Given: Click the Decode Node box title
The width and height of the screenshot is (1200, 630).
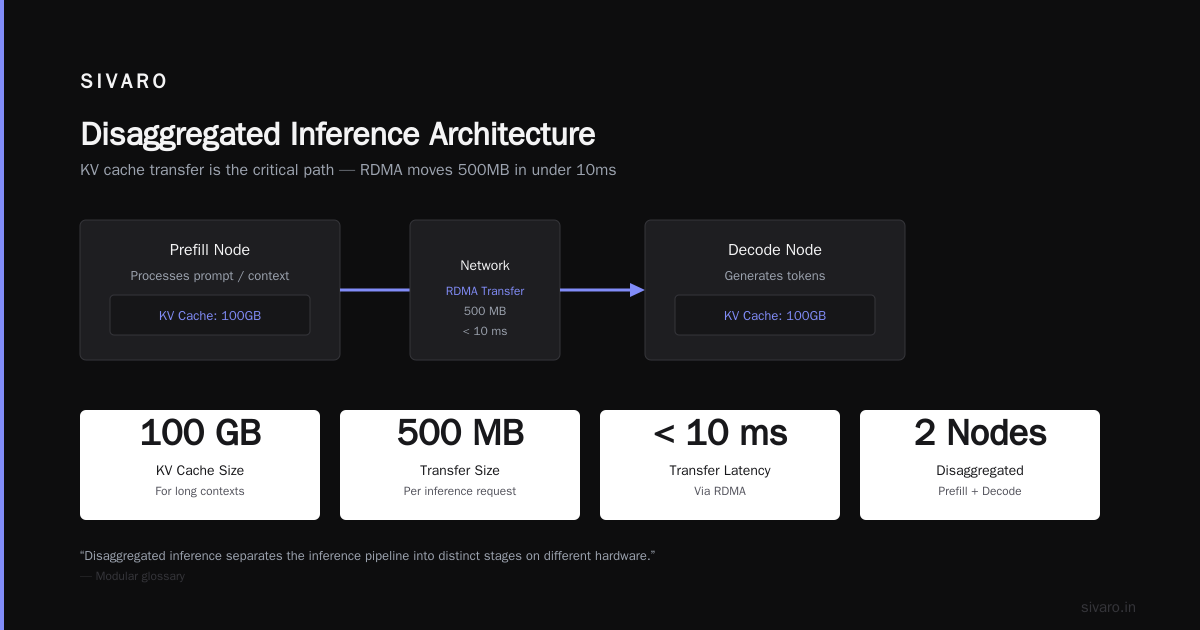Looking at the screenshot, I should tap(775, 250).
